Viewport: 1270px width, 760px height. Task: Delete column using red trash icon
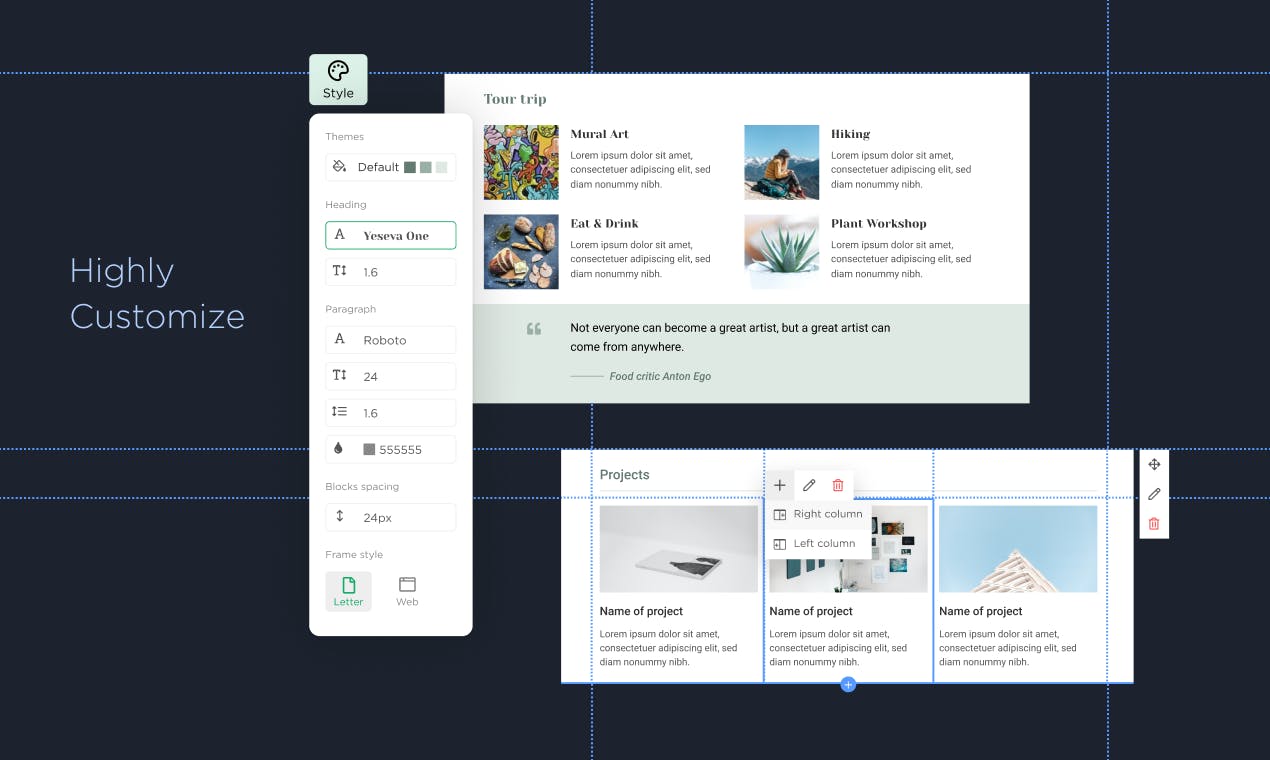coord(838,485)
